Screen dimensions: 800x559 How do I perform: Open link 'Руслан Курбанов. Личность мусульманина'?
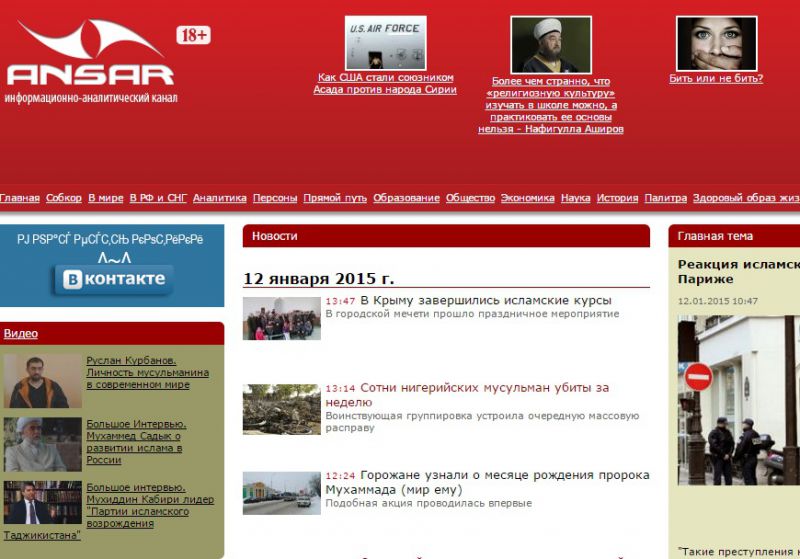pos(147,372)
